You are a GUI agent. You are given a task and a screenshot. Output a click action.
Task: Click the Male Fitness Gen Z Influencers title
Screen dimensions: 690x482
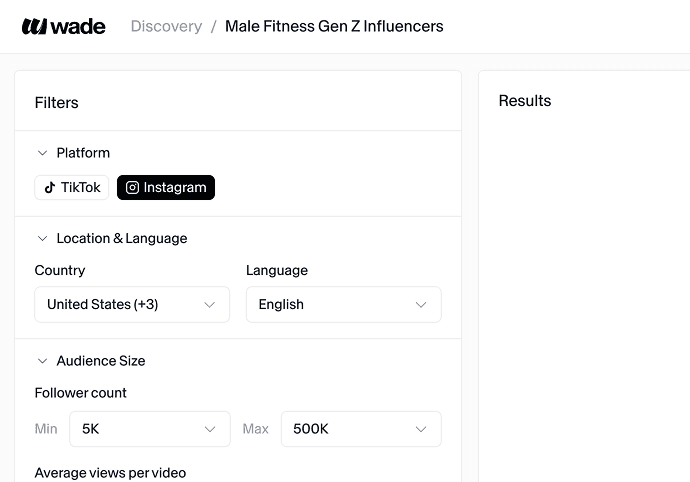(334, 26)
